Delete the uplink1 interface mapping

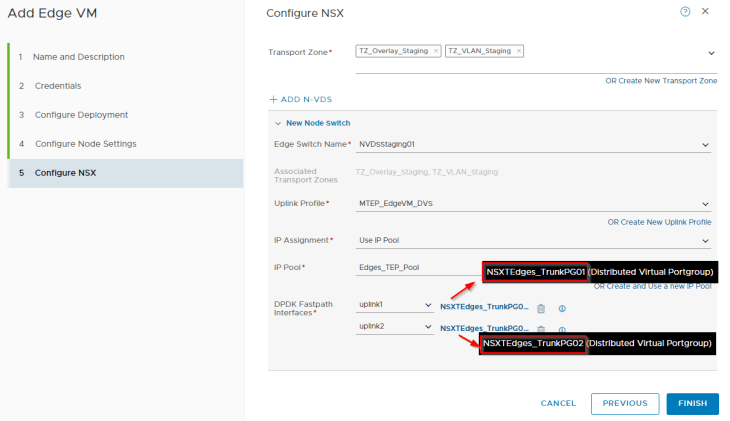541,309
